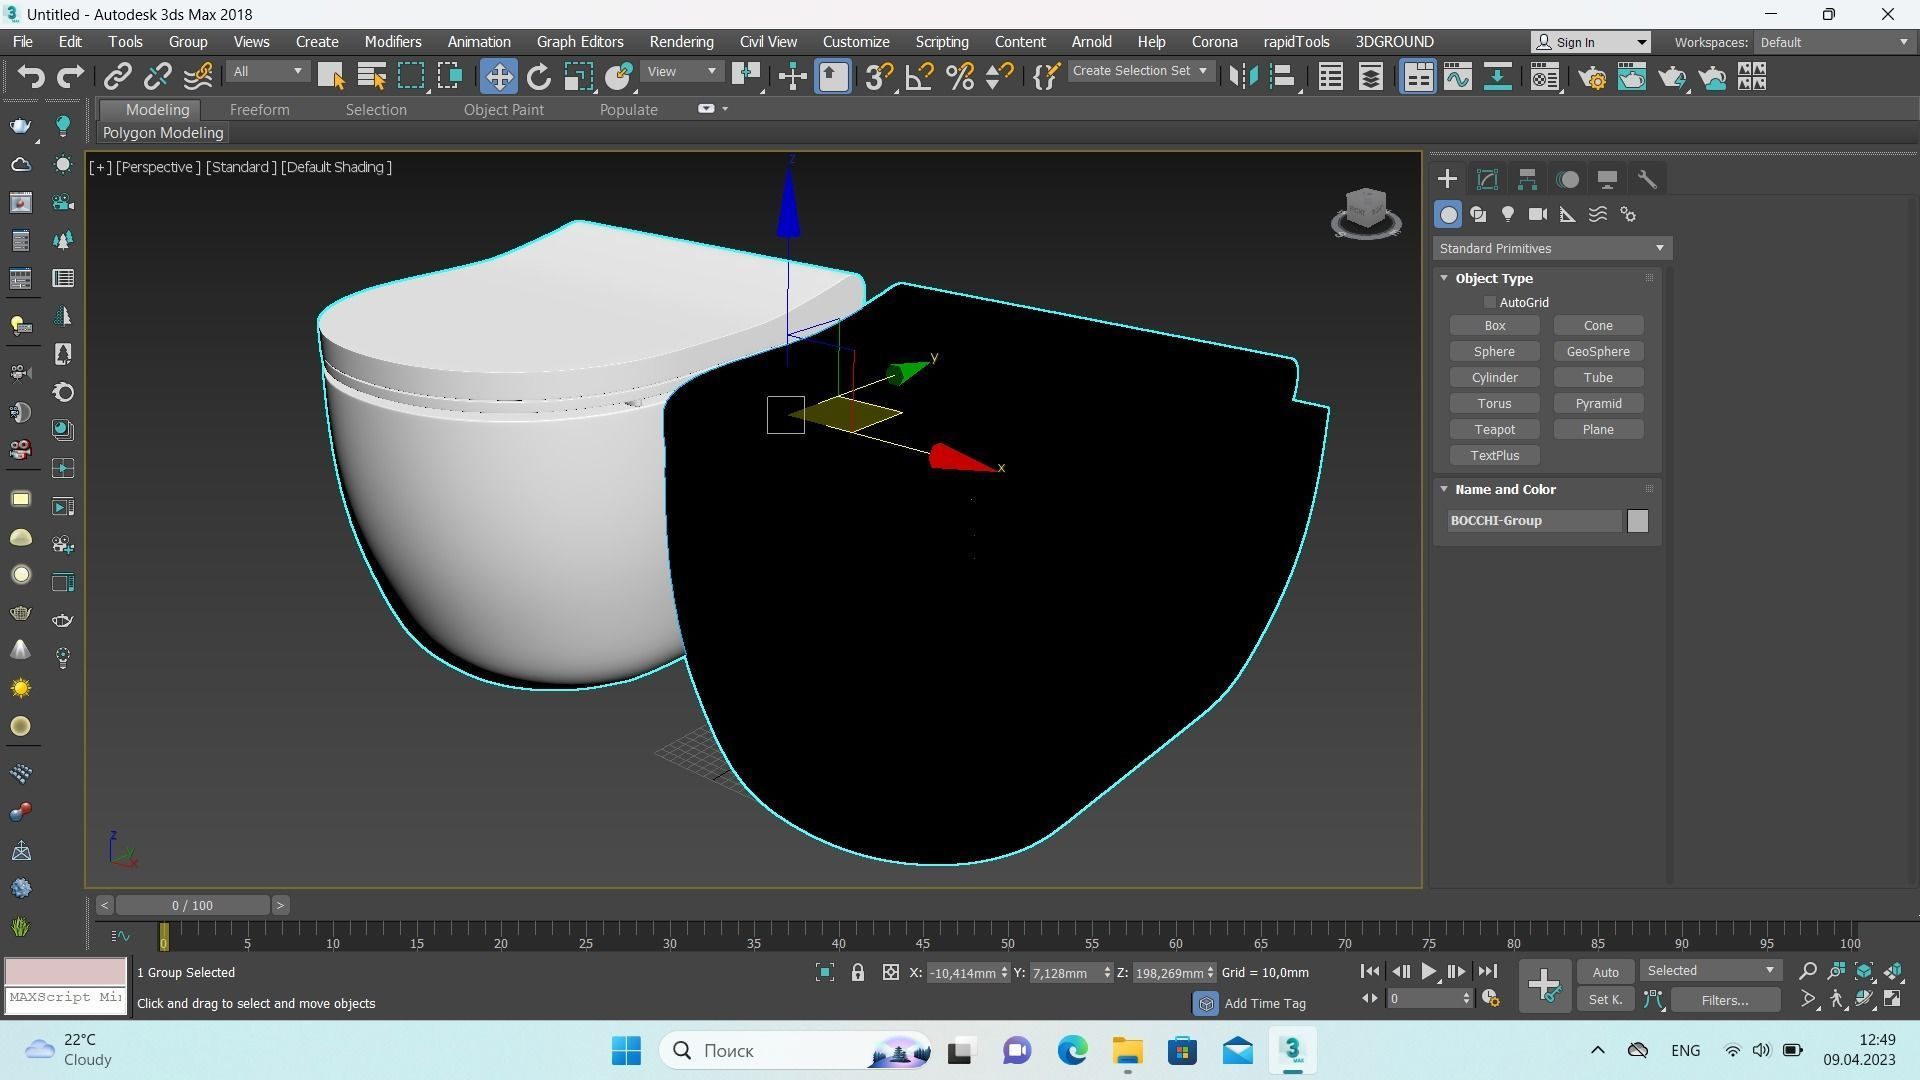Open the key Filters... button
Screen dimensions: 1920x1080
click(x=1725, y=1000)
